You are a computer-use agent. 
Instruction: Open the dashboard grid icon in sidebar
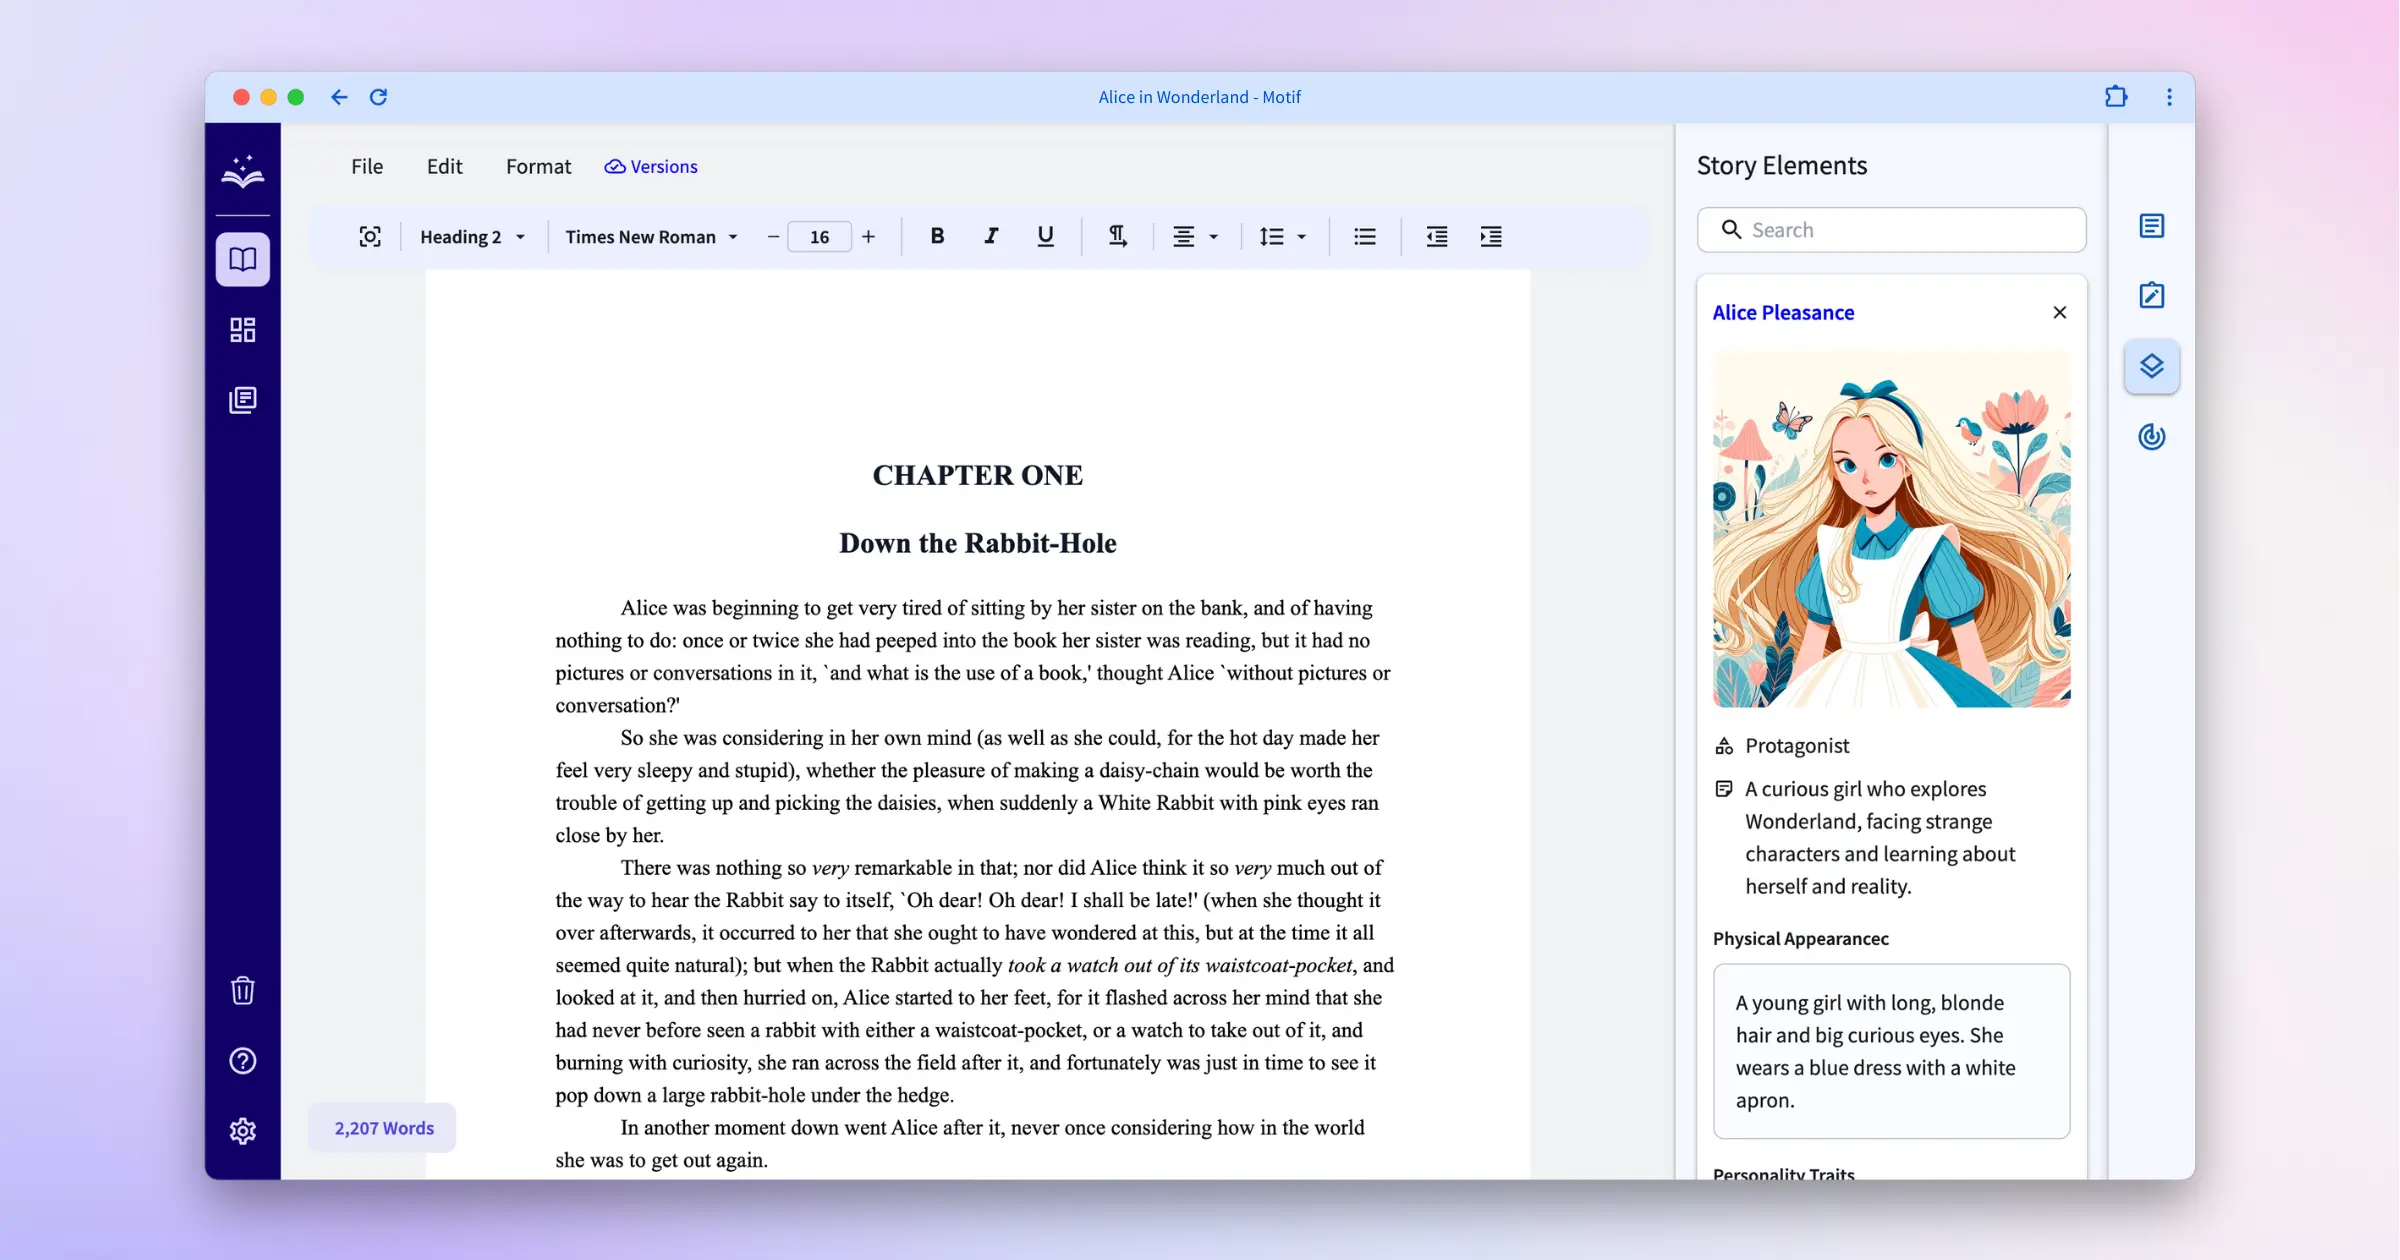coord(243,330)
